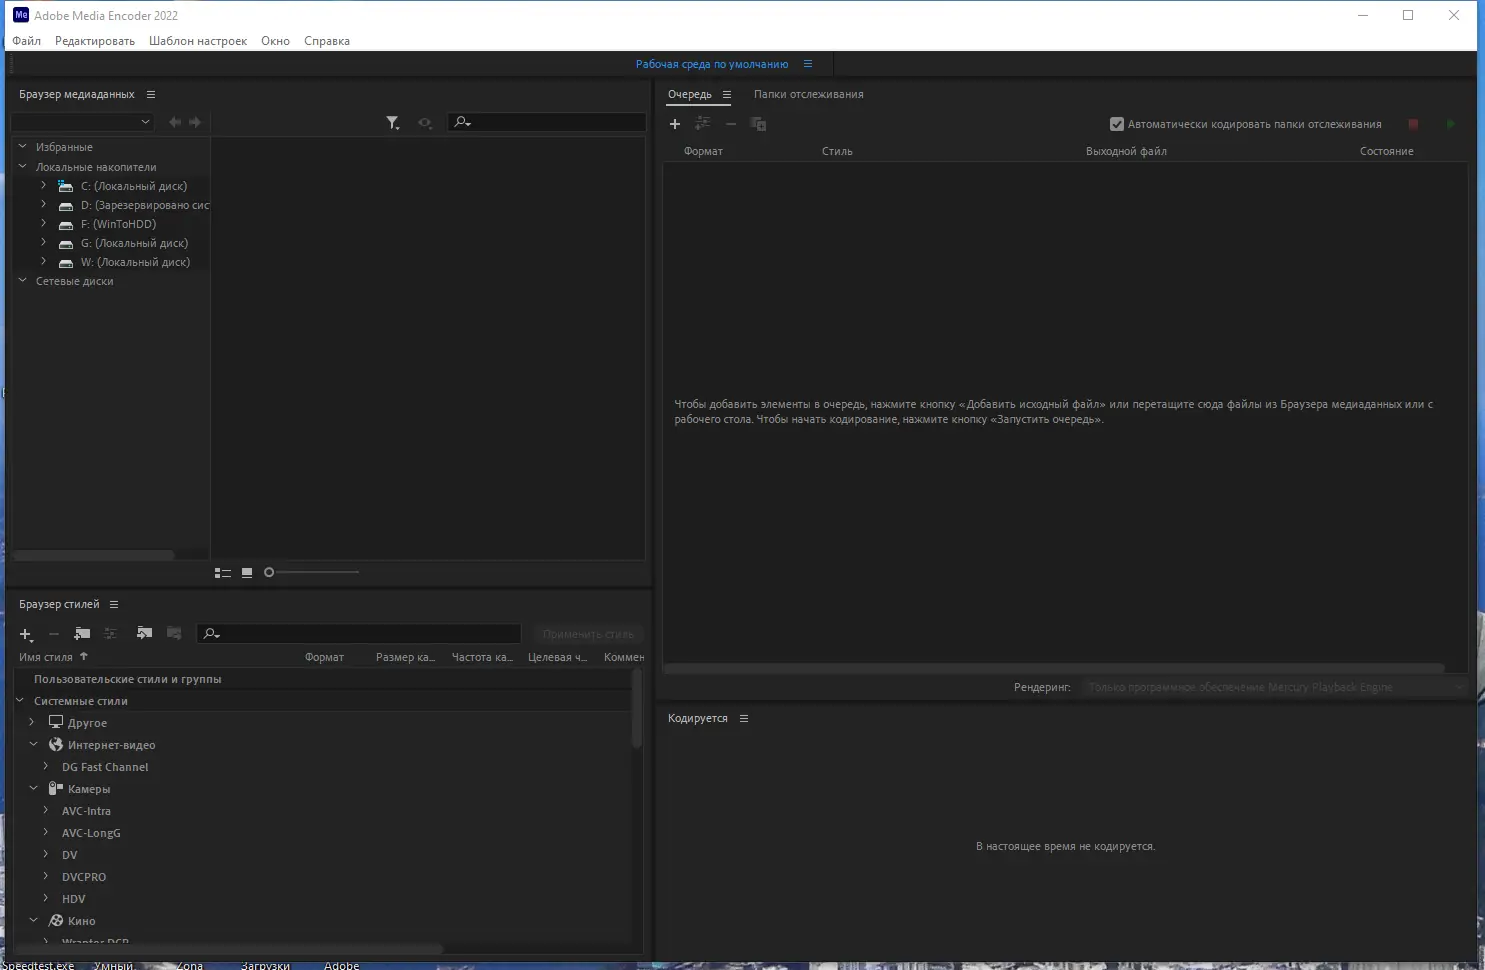1485x970 pixels.
Task: Select Рабочая среда по умолчанию workspace
Action: click(712, 64)
